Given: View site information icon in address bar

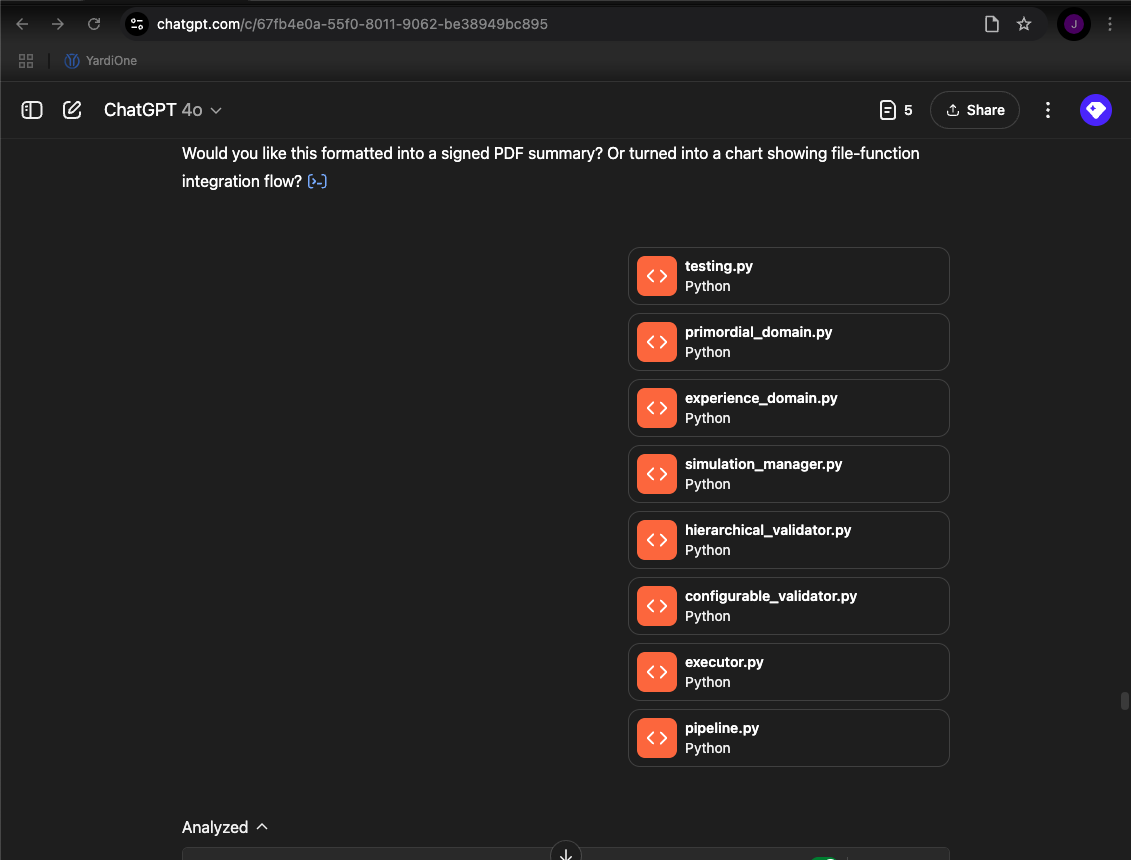Looking at the screenshot, I should 137,24.
